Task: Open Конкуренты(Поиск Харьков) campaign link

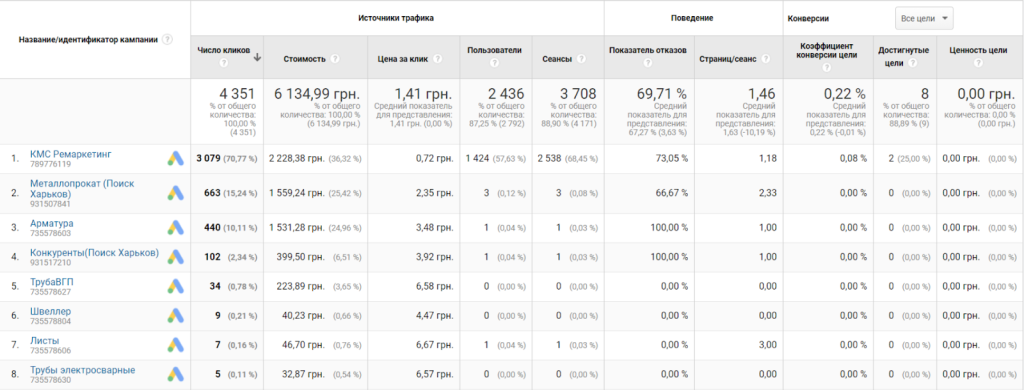Action: [95, 253]
